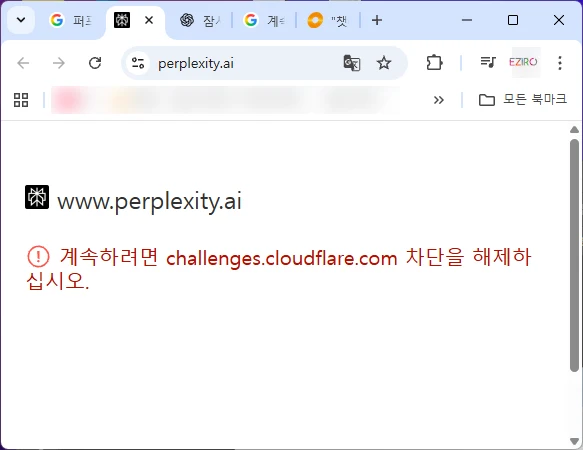Open Chrome three-dot menu
Image resolution: width=583 pixels, height=450 pixels.
point(560,63)
